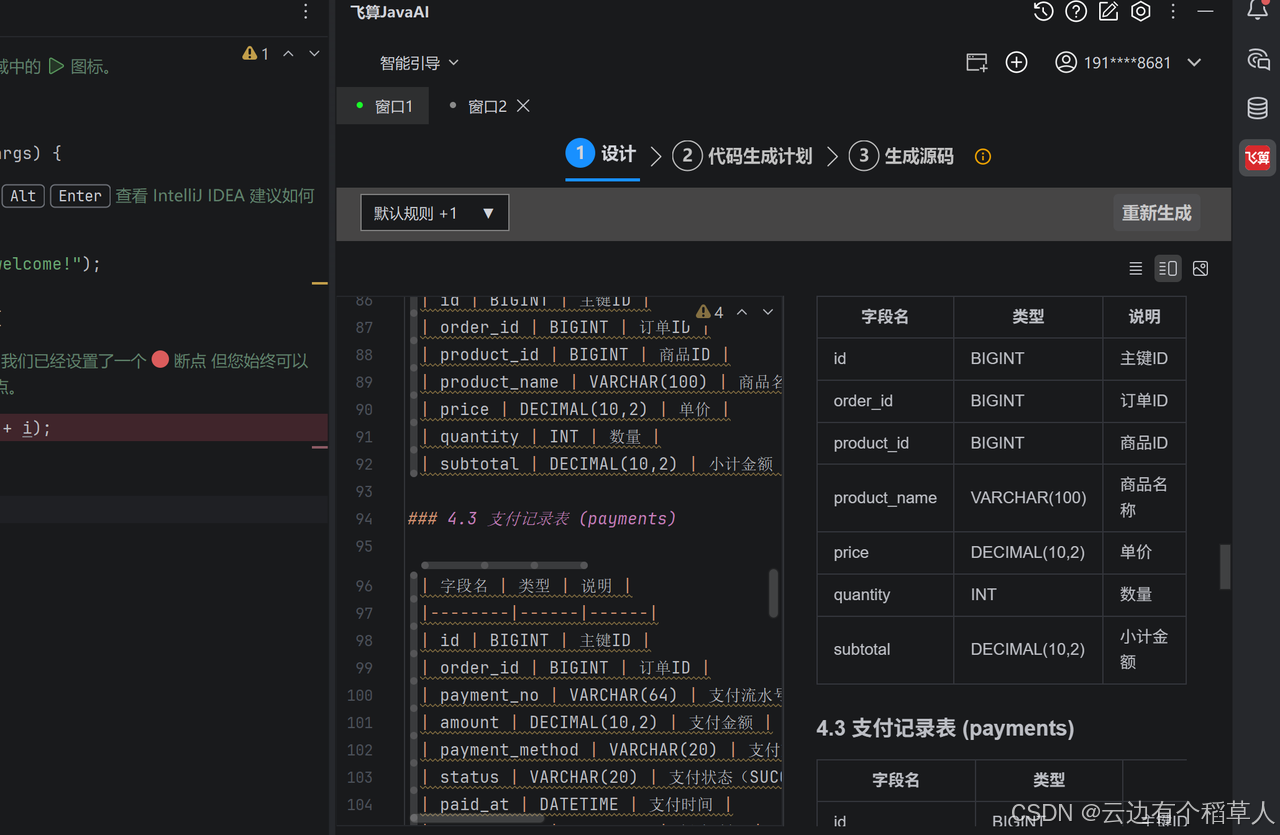Image resolution: width=1280 pixels, height=835 pixels.
Task: Select step 3 生成源码
Action: pos(902,156)
